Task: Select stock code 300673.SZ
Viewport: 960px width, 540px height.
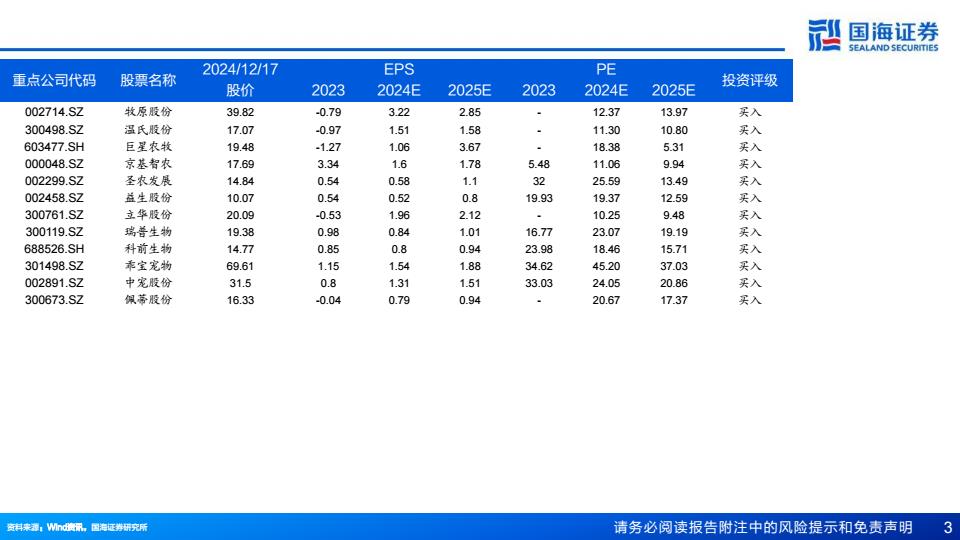Action: [54, 301]
